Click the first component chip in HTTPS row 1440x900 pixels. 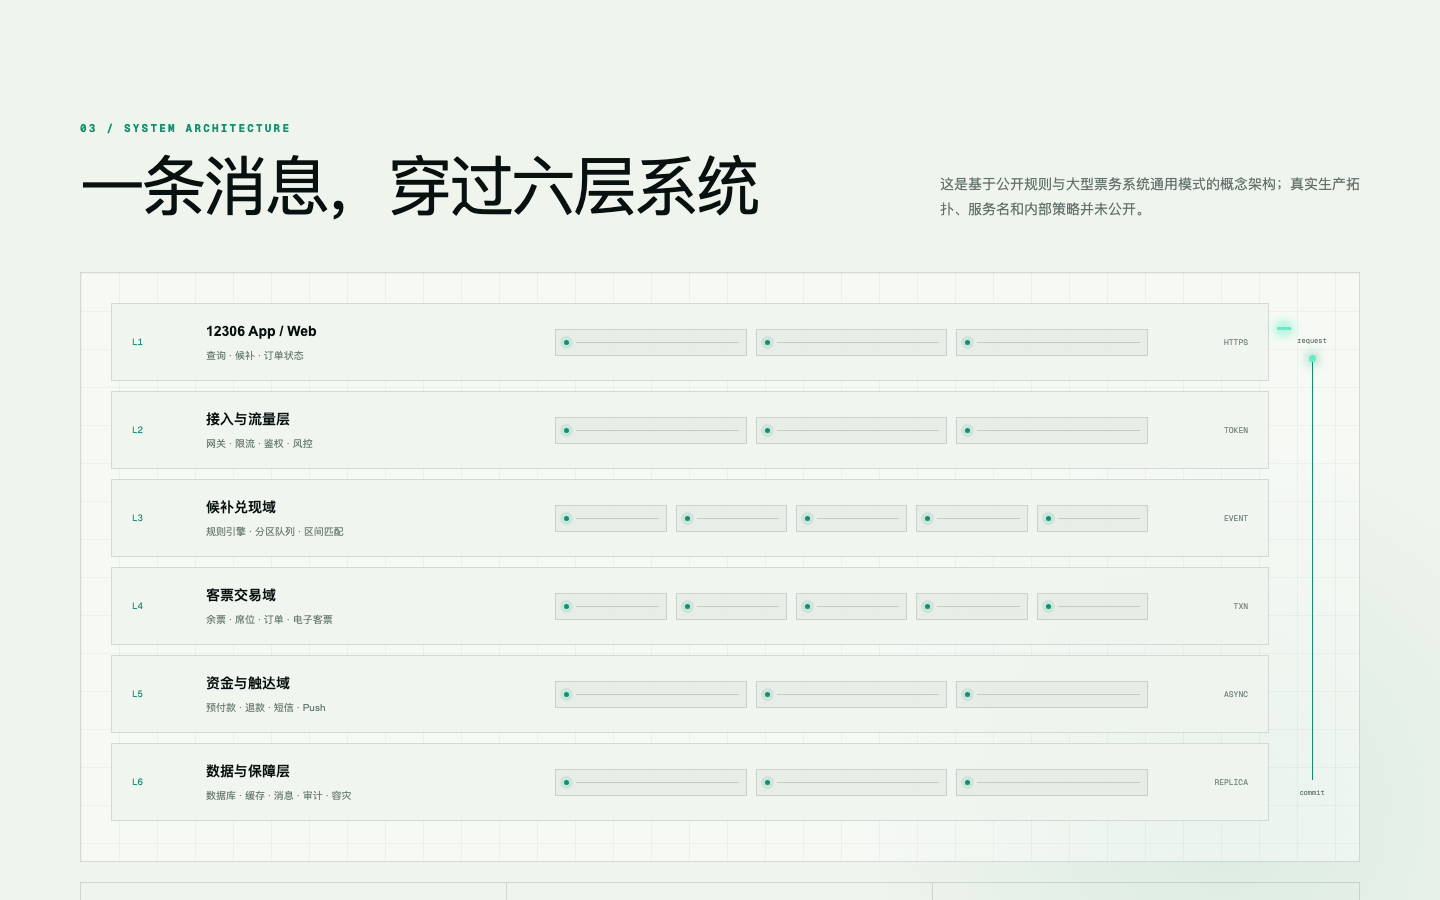[x=651, y=342]
